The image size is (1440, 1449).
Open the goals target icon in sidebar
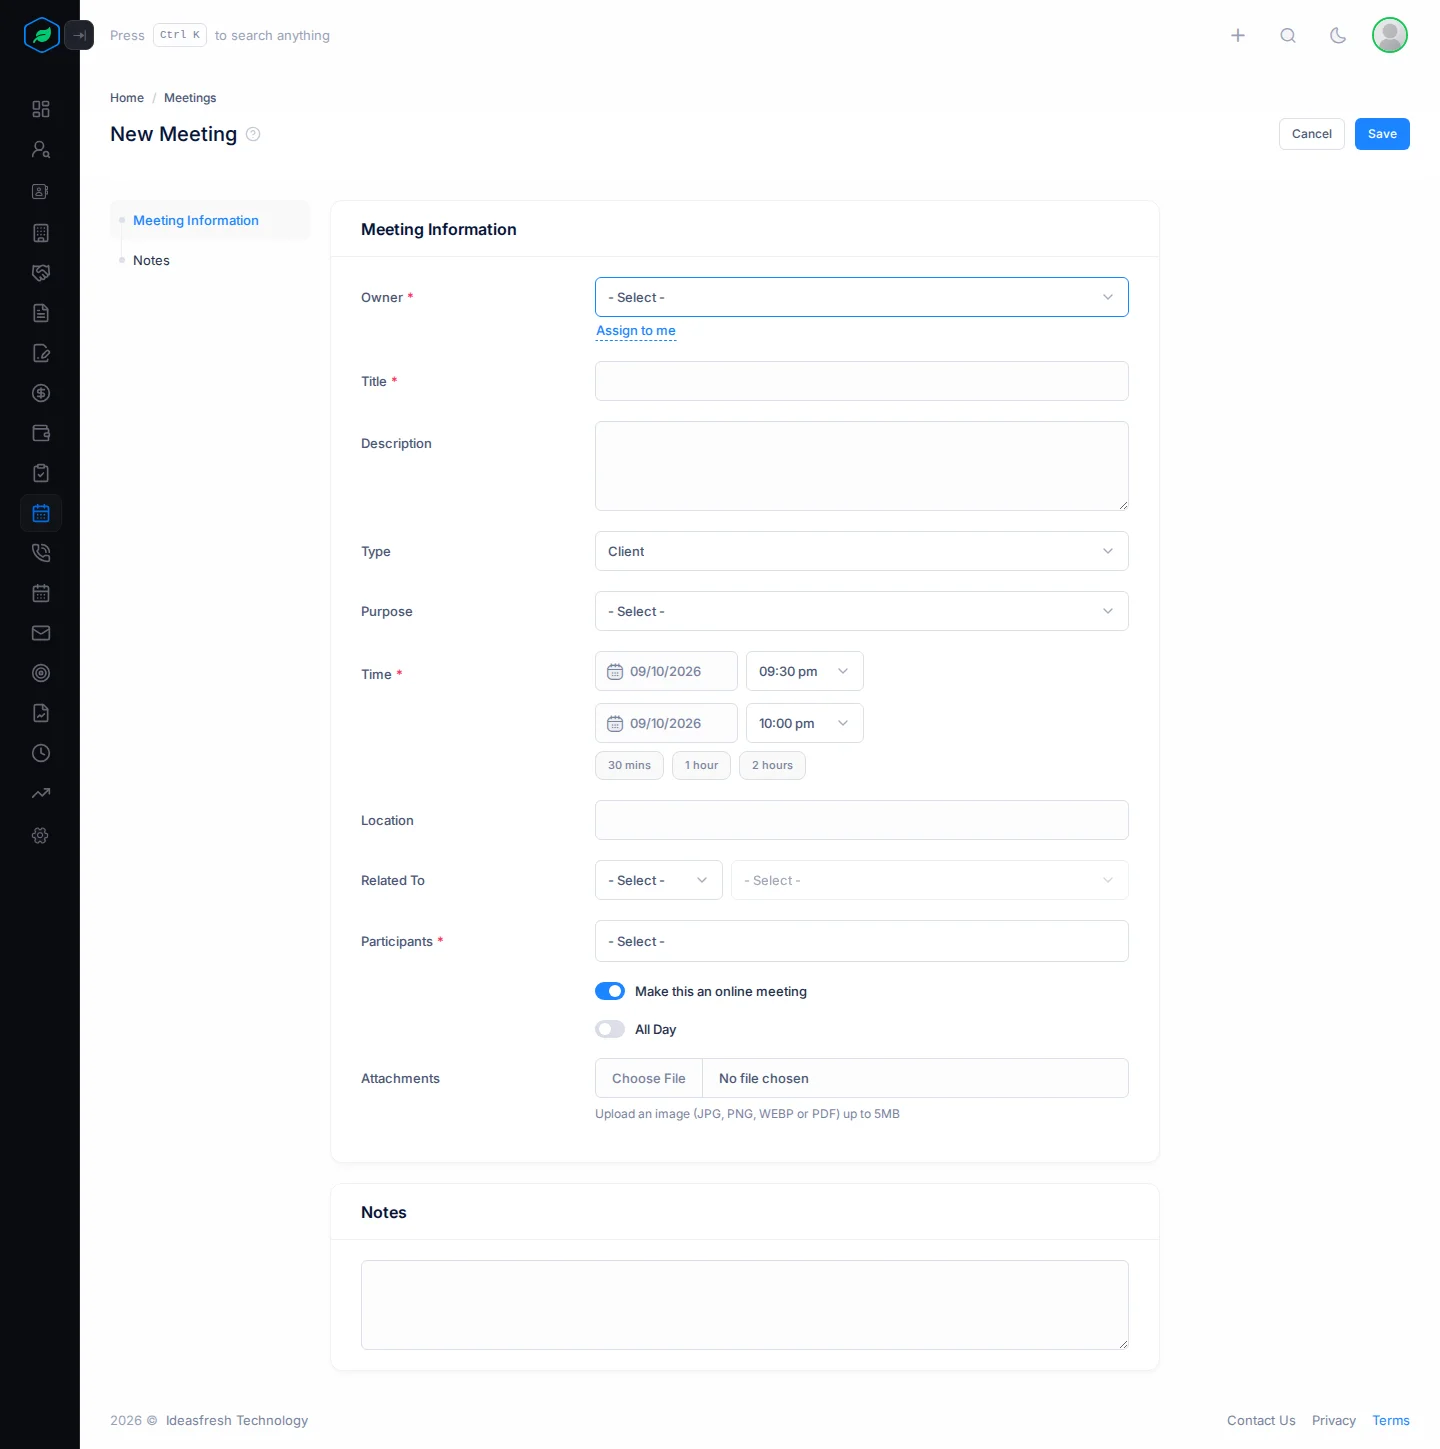pos(41,673)
